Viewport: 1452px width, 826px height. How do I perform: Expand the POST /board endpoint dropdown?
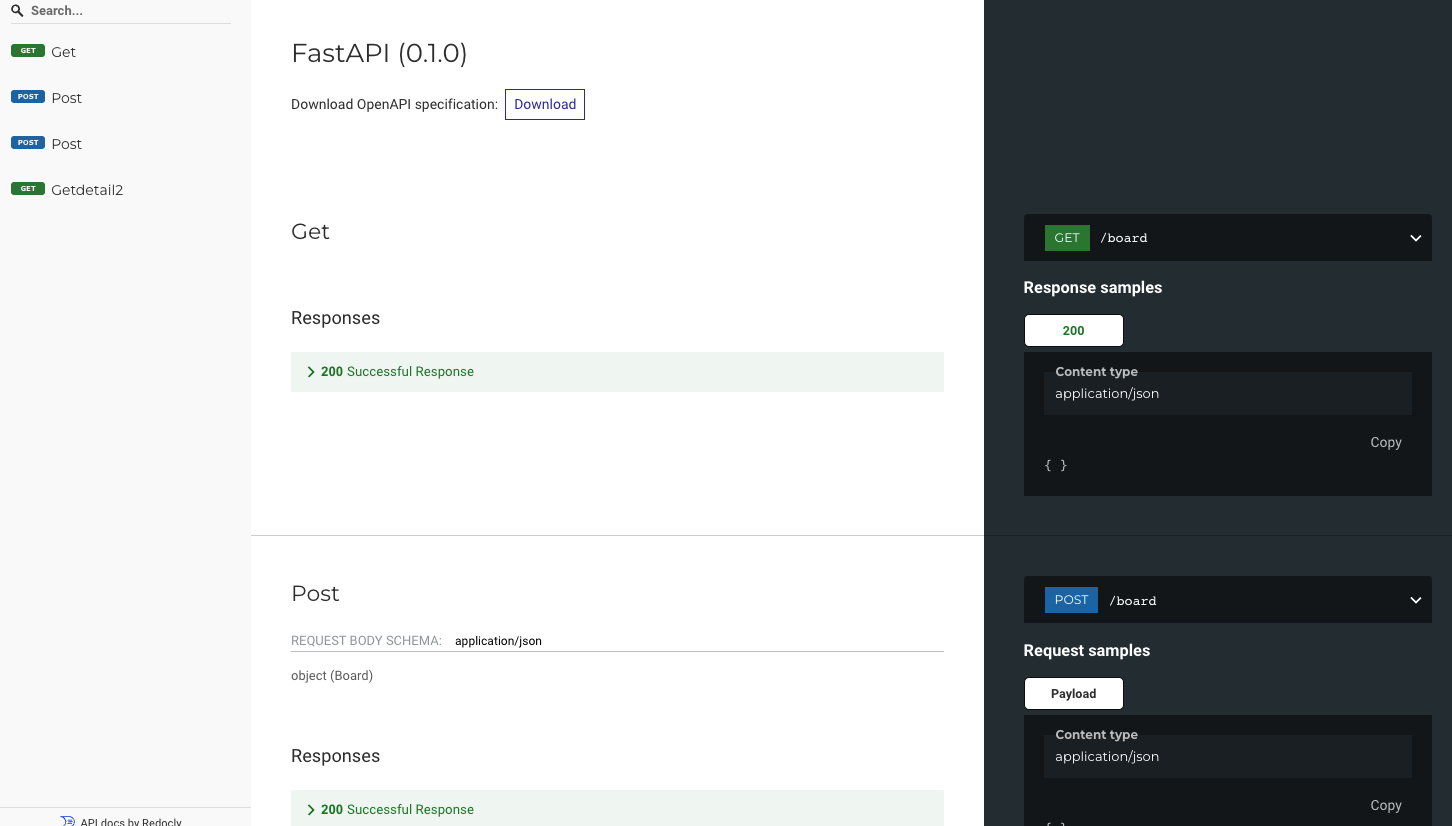click(x=1228, y=600)
